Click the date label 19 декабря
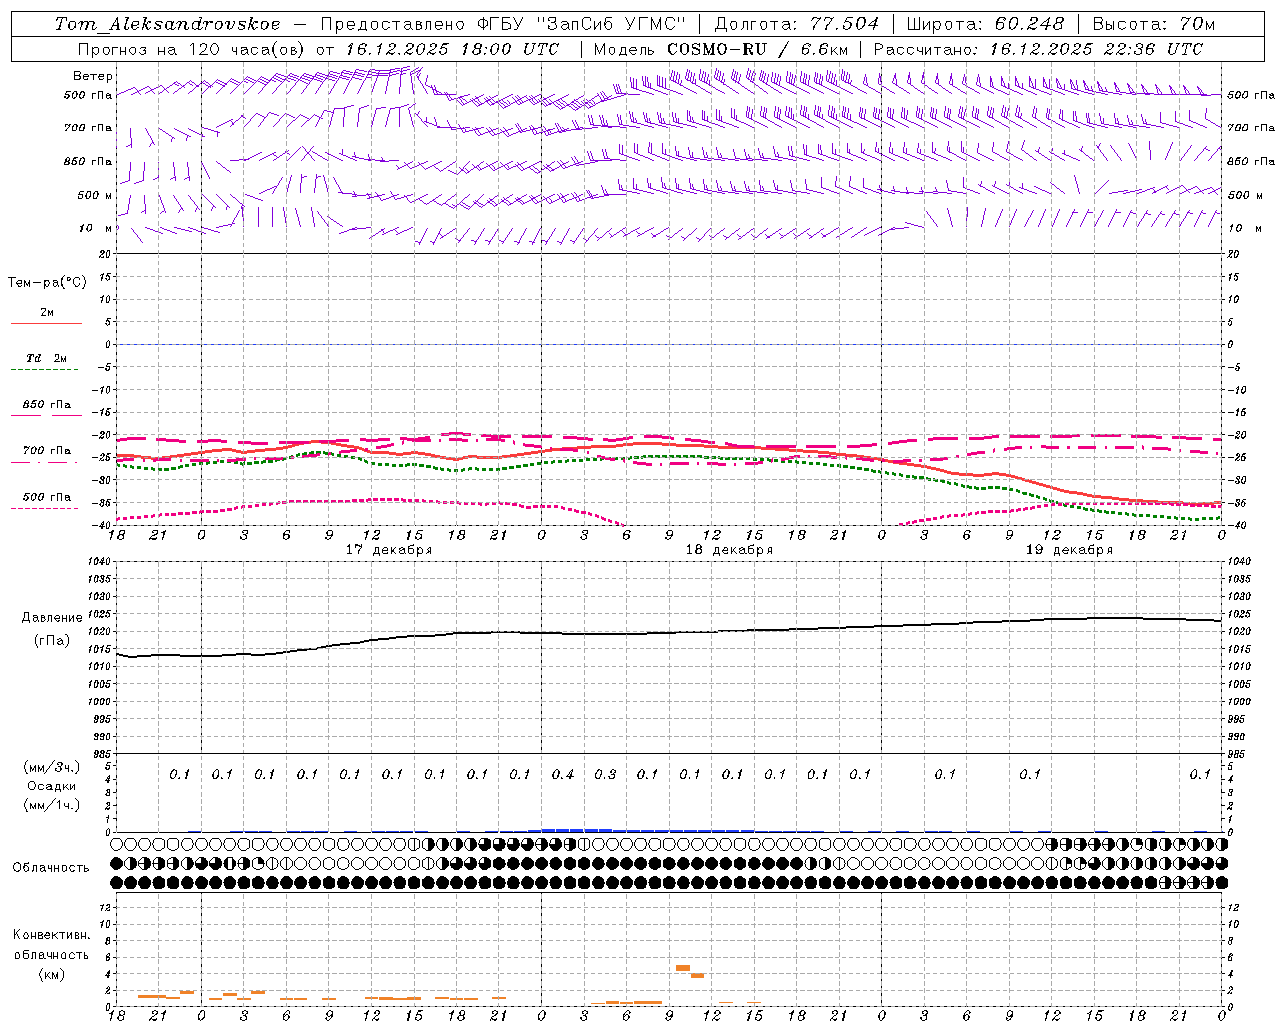Screen dimensions: 1280x1024 pyautogui.click(x=1069, y=550)
